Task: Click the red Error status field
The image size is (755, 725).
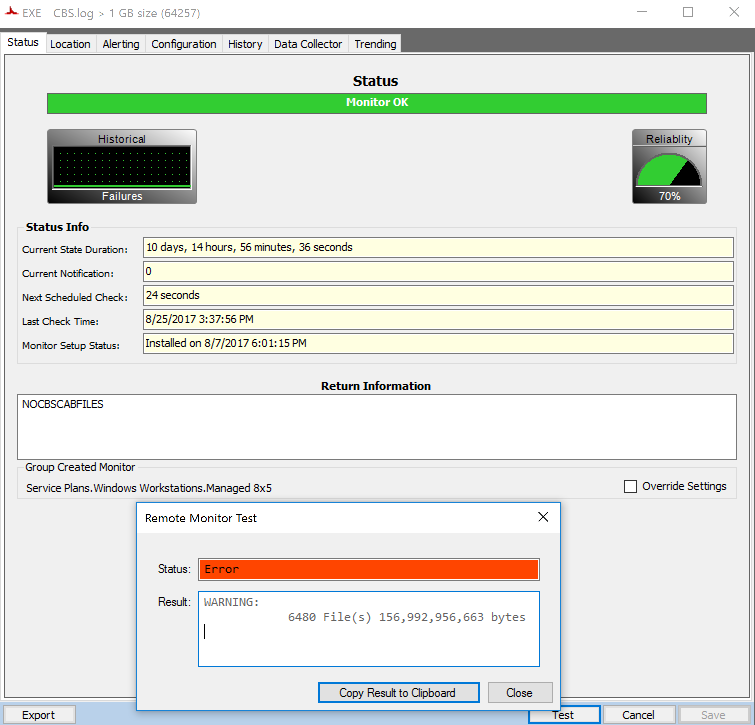Action: pyautogui.click(x=369, y=570)
